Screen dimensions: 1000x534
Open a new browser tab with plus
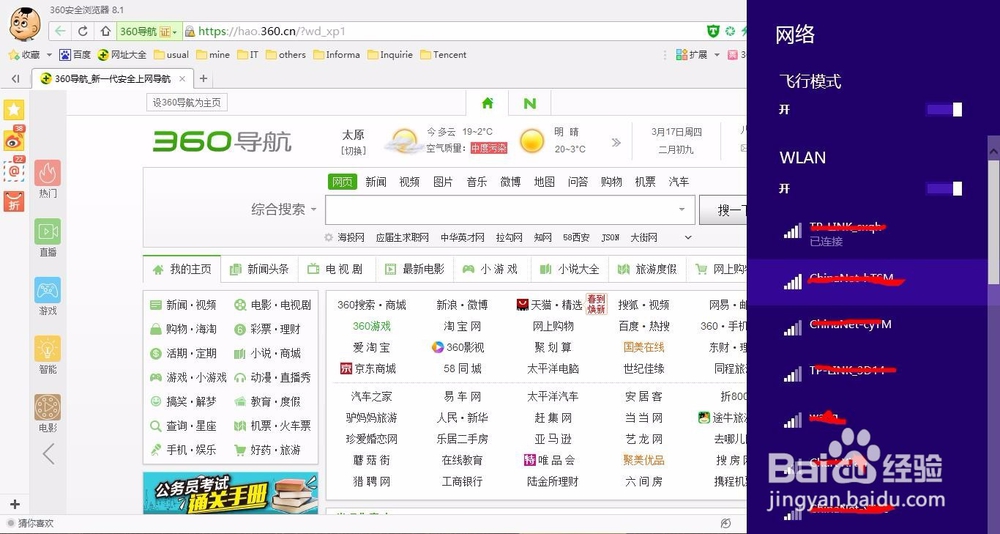(x=203, y=78)
